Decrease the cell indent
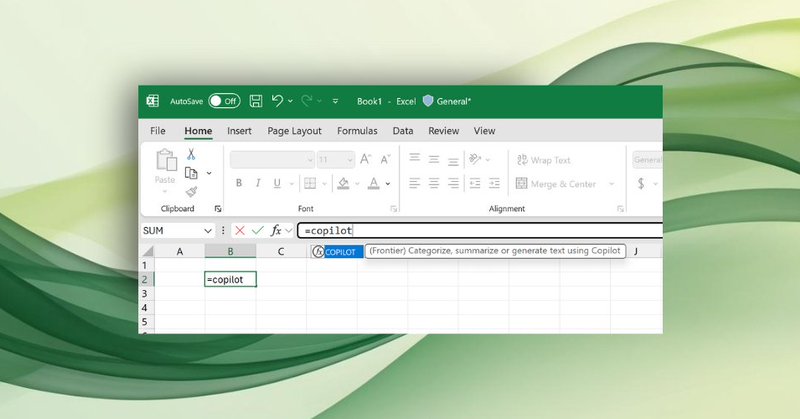The image size is (800, 419). tap(475, 183)
